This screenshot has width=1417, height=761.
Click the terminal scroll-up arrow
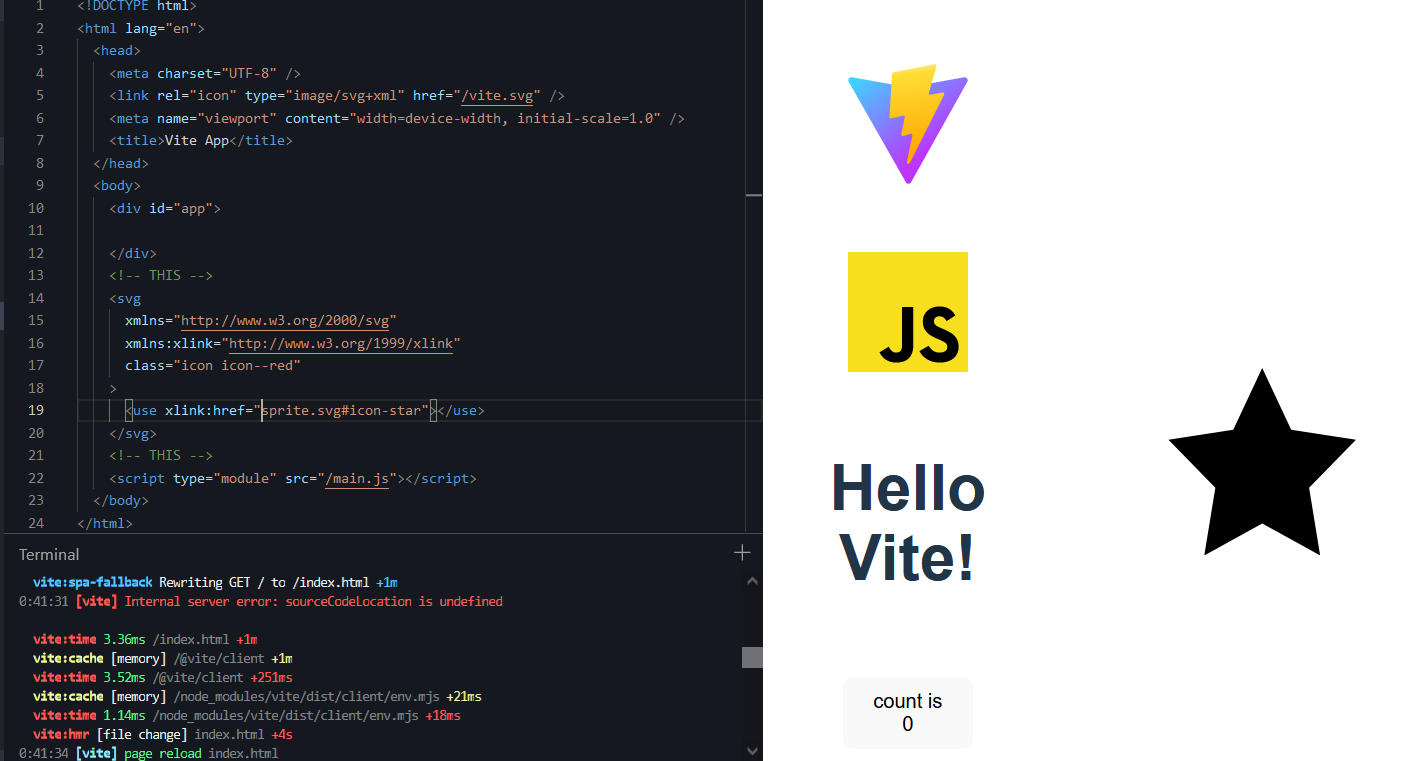pyautogui.click(x=751, y=579)
